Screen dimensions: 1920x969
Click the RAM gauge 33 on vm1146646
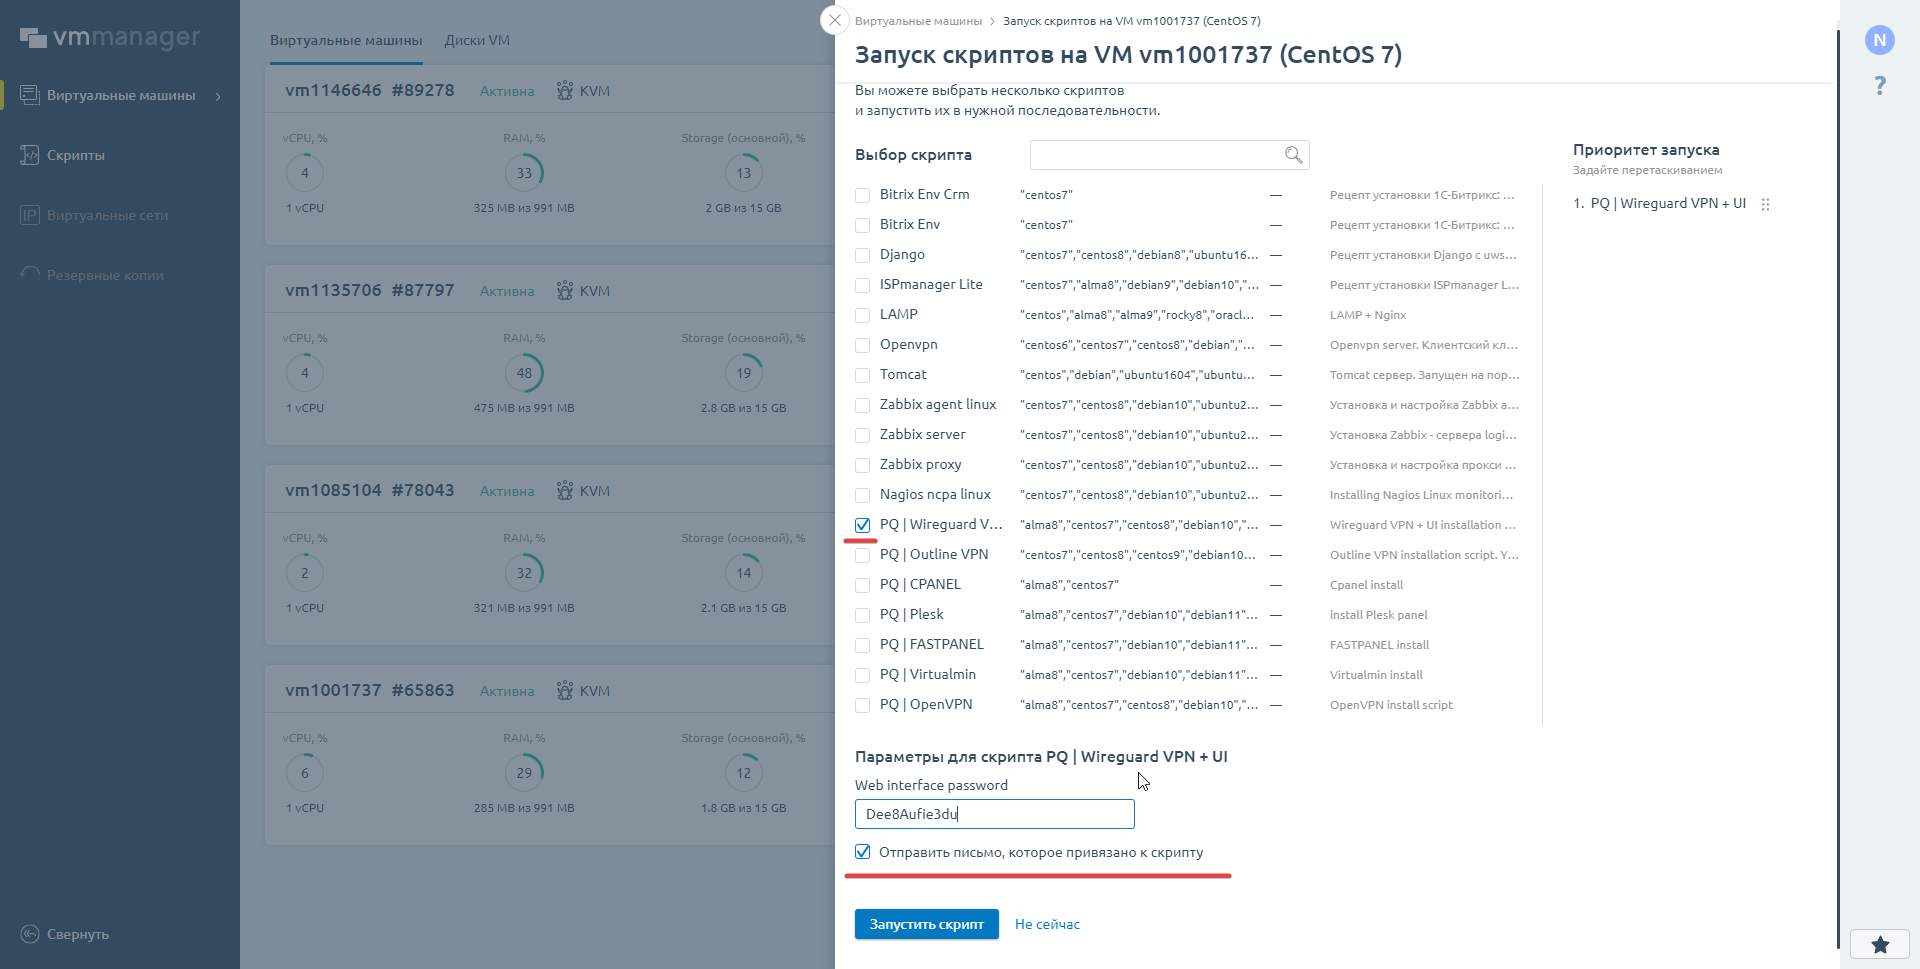click(524, 173)
